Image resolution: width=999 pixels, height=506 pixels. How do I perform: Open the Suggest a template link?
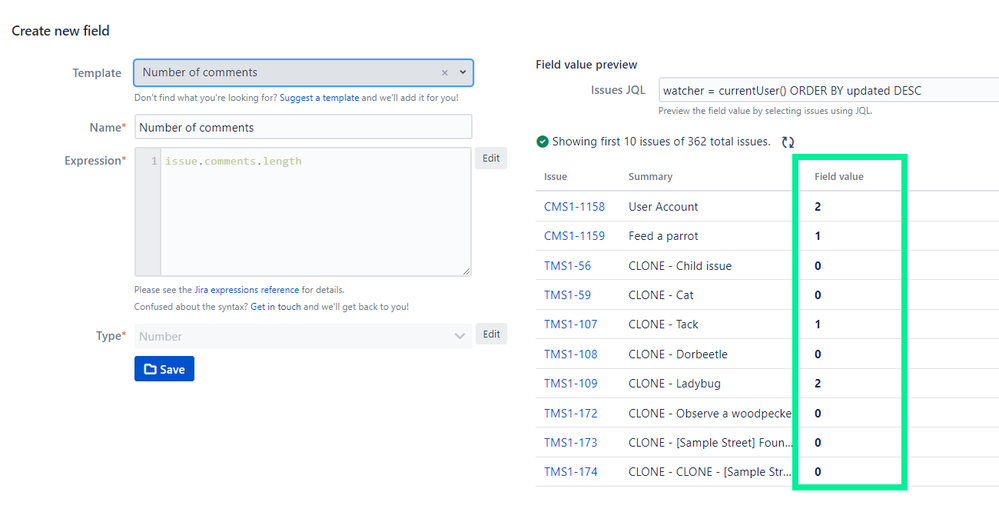pos(319,98)
